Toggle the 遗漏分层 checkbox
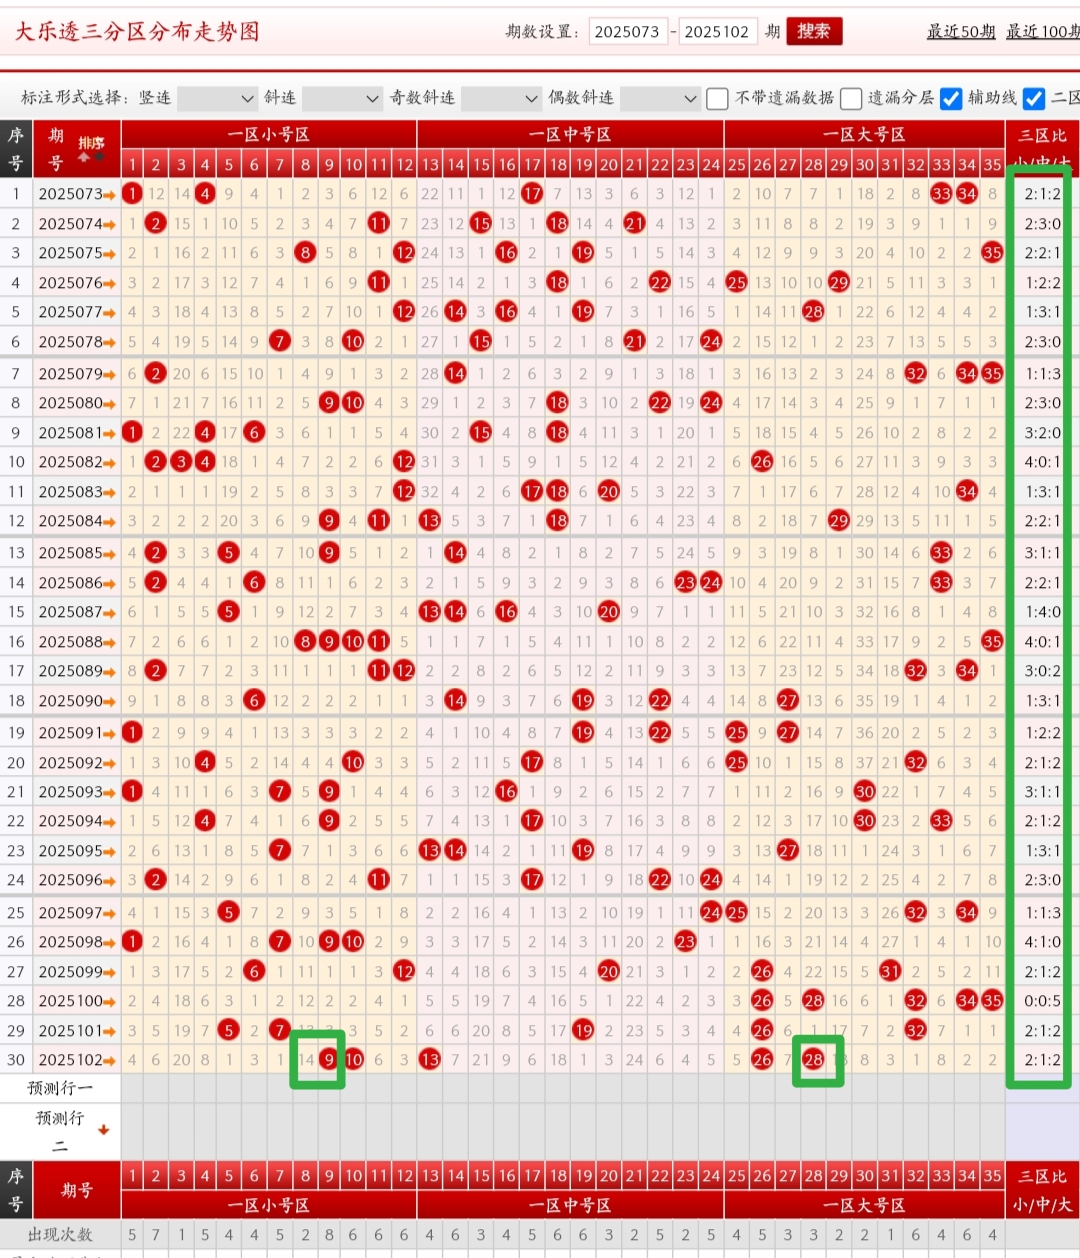 [x=851, y=98]
